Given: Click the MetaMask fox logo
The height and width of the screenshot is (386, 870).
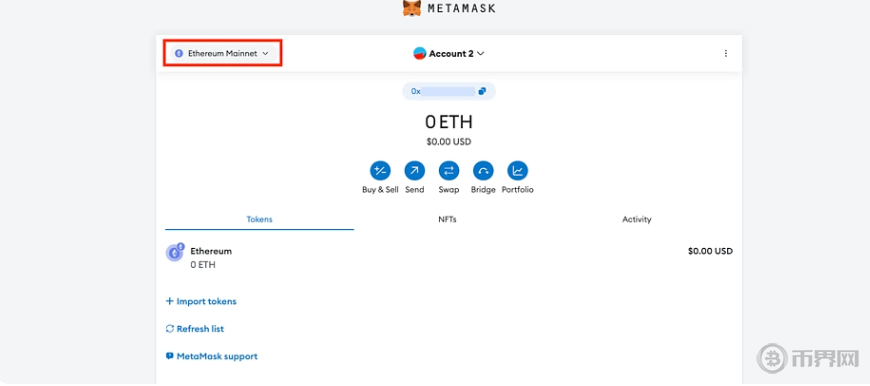Looking at the screenshot, I should pyautogui.click(x=411, y=8).
